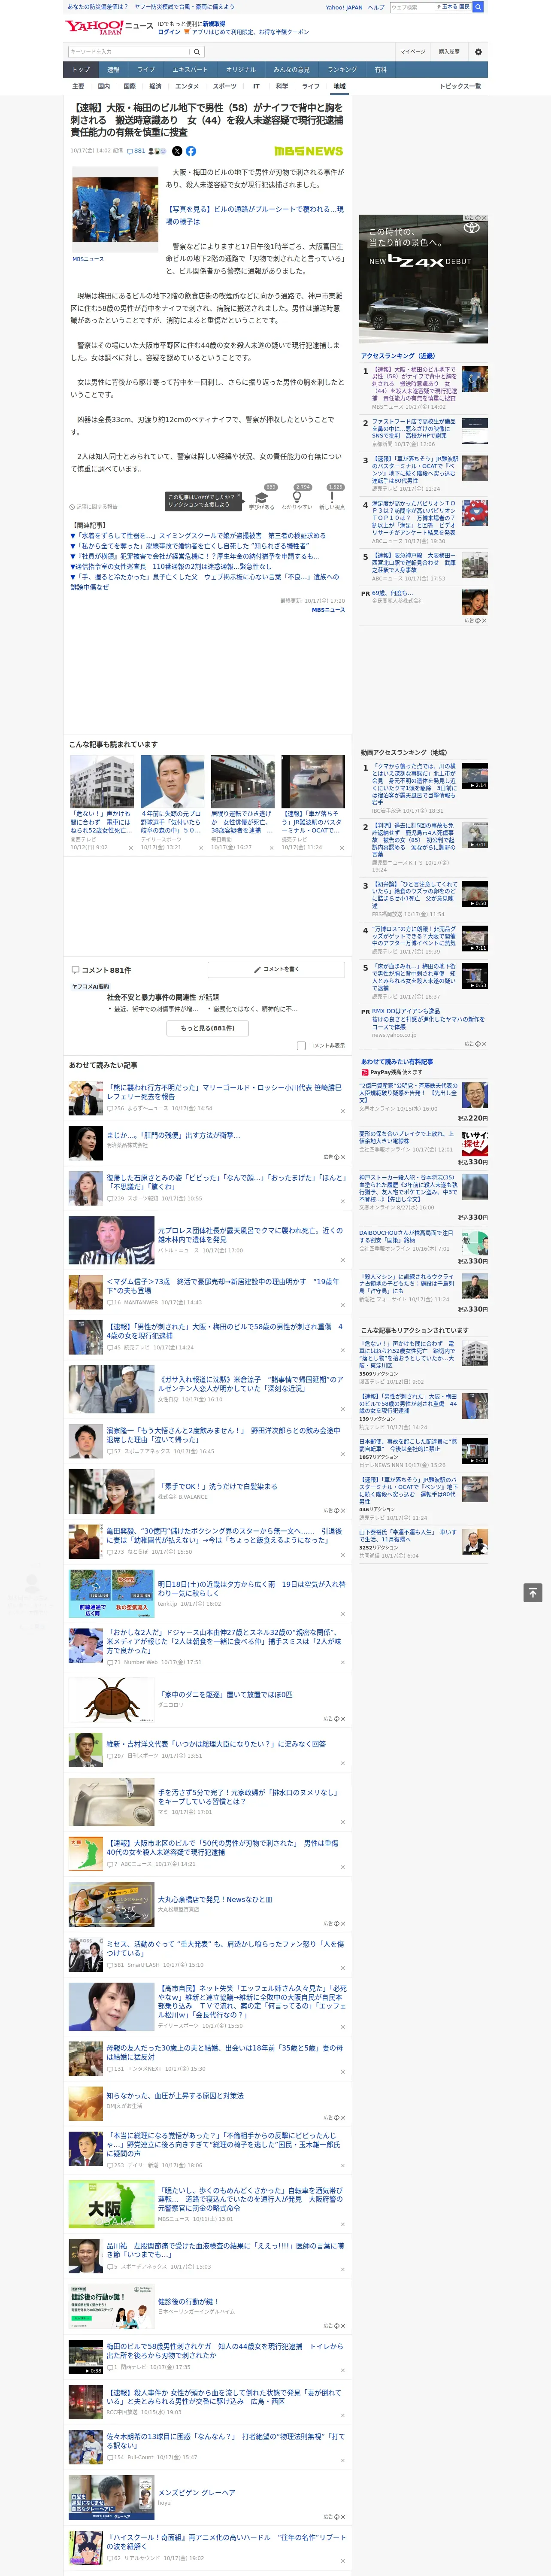Open 手を汚さず5分で完了 排水口 article
Viewport: 551px width, 2576px height.
(248, 1797)
